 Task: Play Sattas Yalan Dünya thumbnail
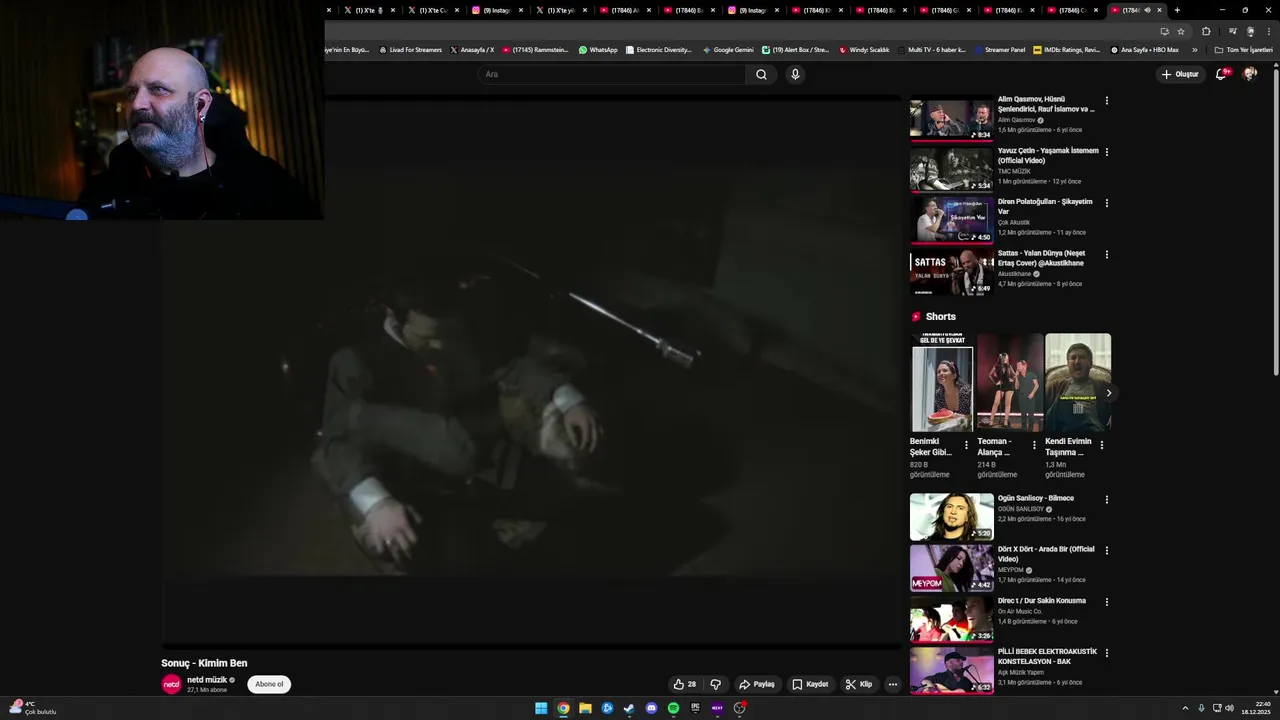pos(951,272)
